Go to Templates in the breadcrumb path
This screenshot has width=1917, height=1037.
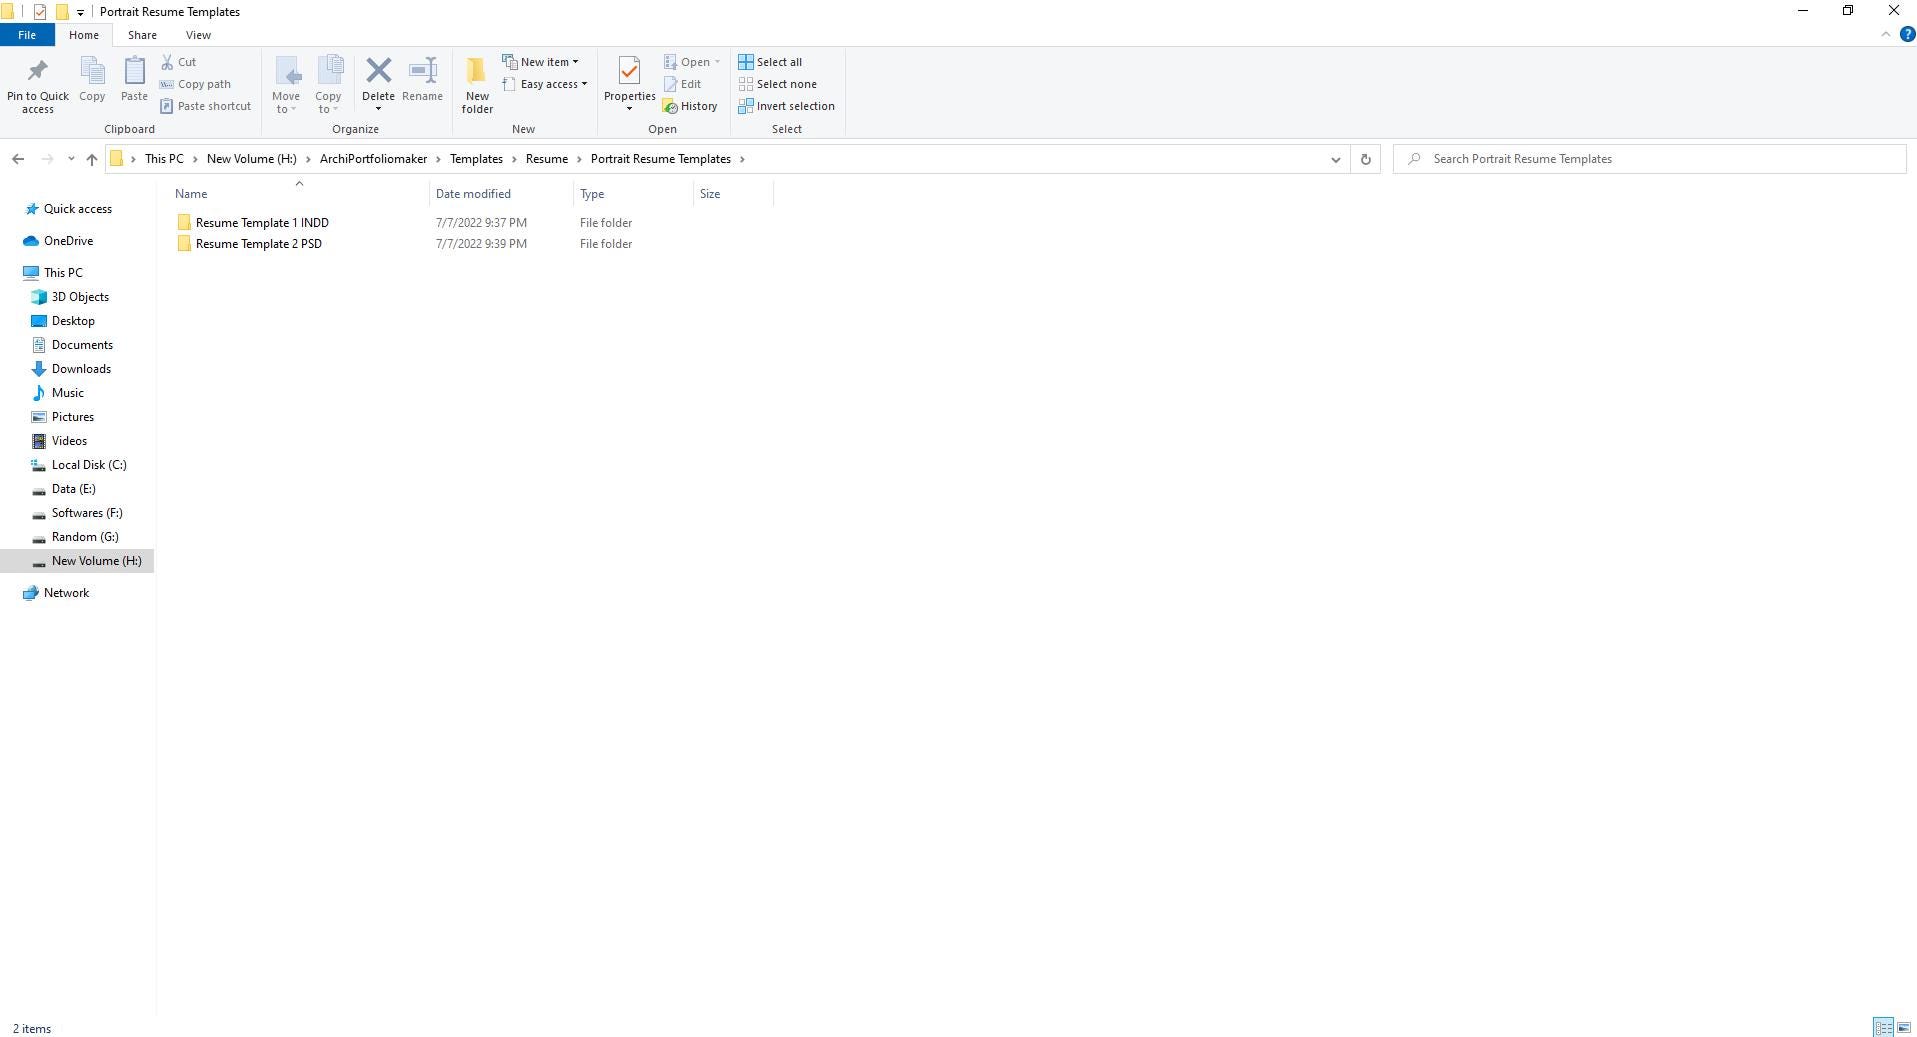click(x=476, y=159)
